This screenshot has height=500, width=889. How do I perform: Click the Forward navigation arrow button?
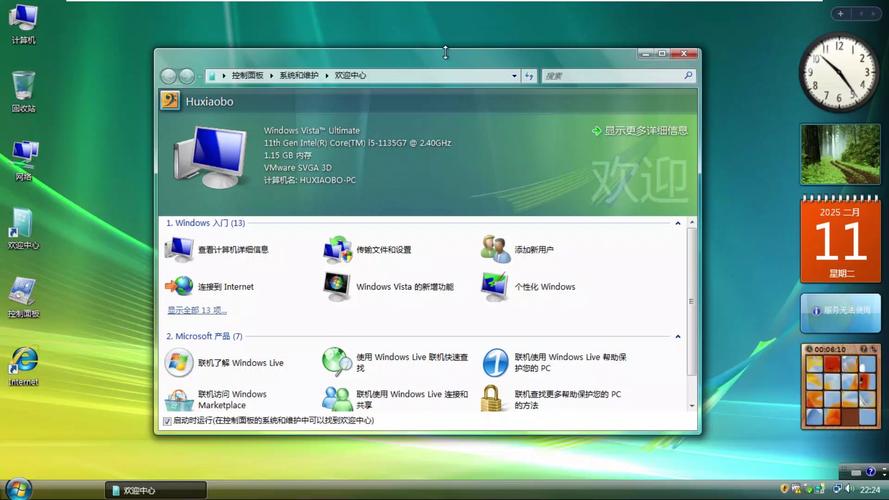(x=187, y=75)
